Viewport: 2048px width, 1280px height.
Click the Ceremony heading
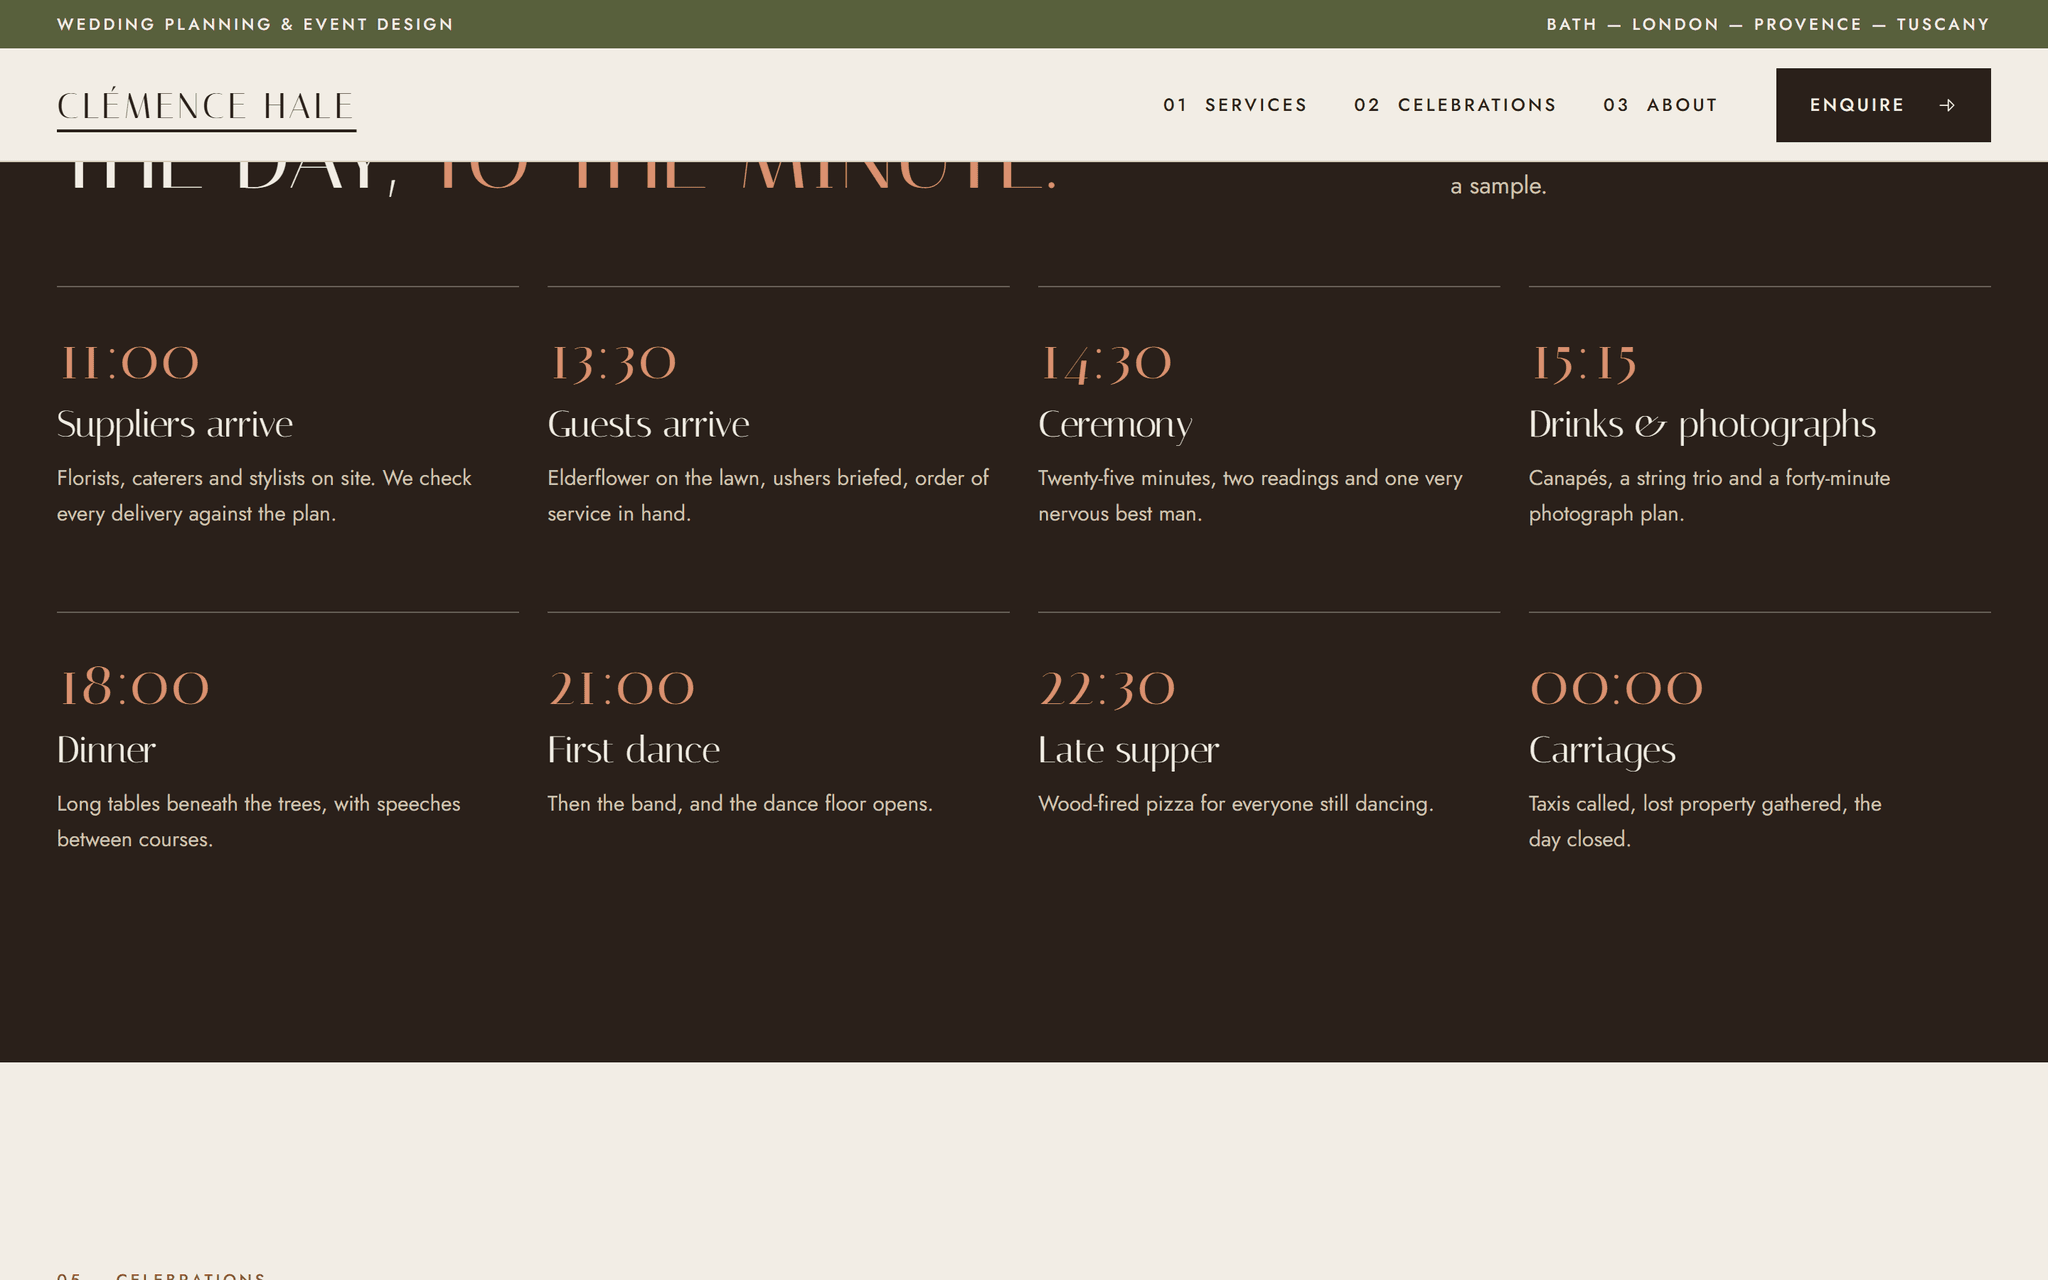[x=1115, y=426]
